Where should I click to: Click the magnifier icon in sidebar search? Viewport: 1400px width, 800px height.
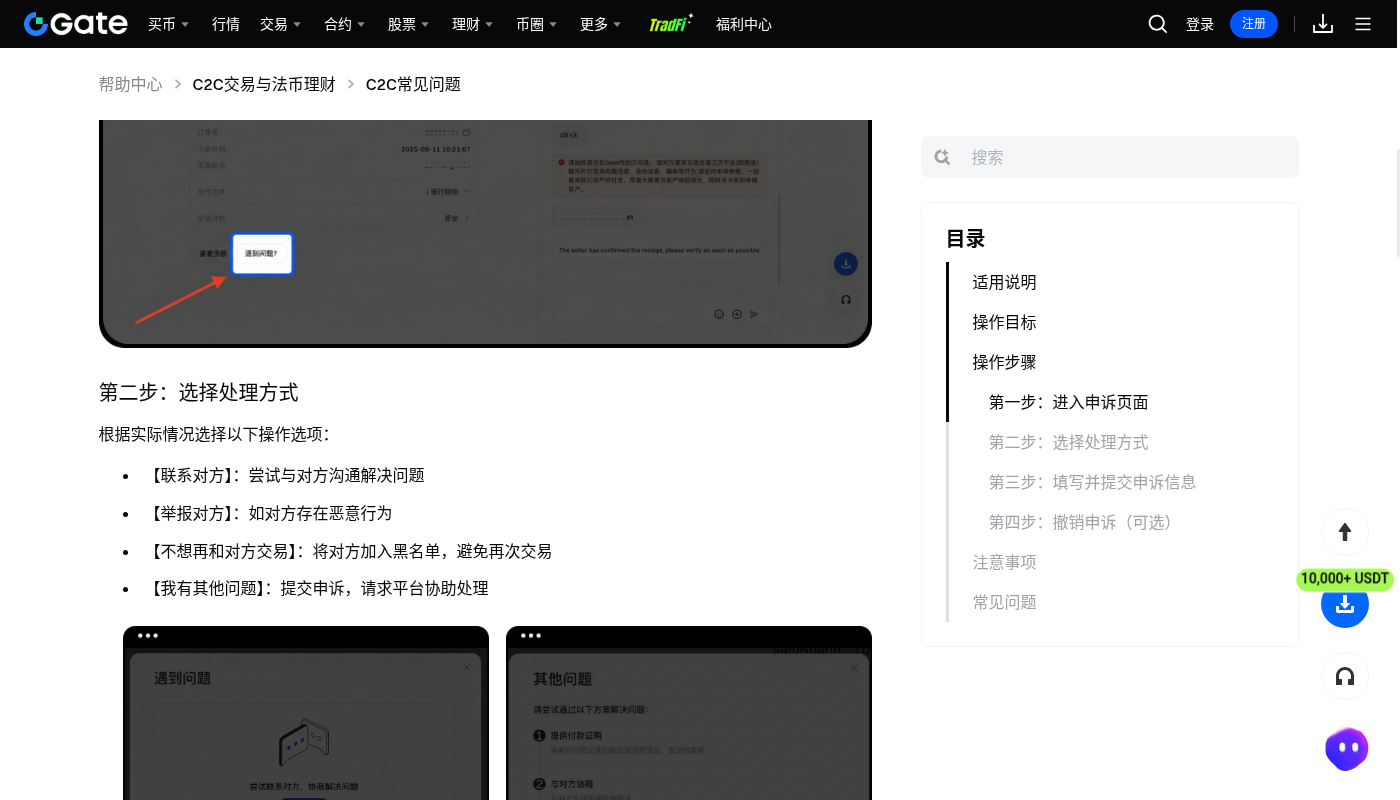(942, 157)
